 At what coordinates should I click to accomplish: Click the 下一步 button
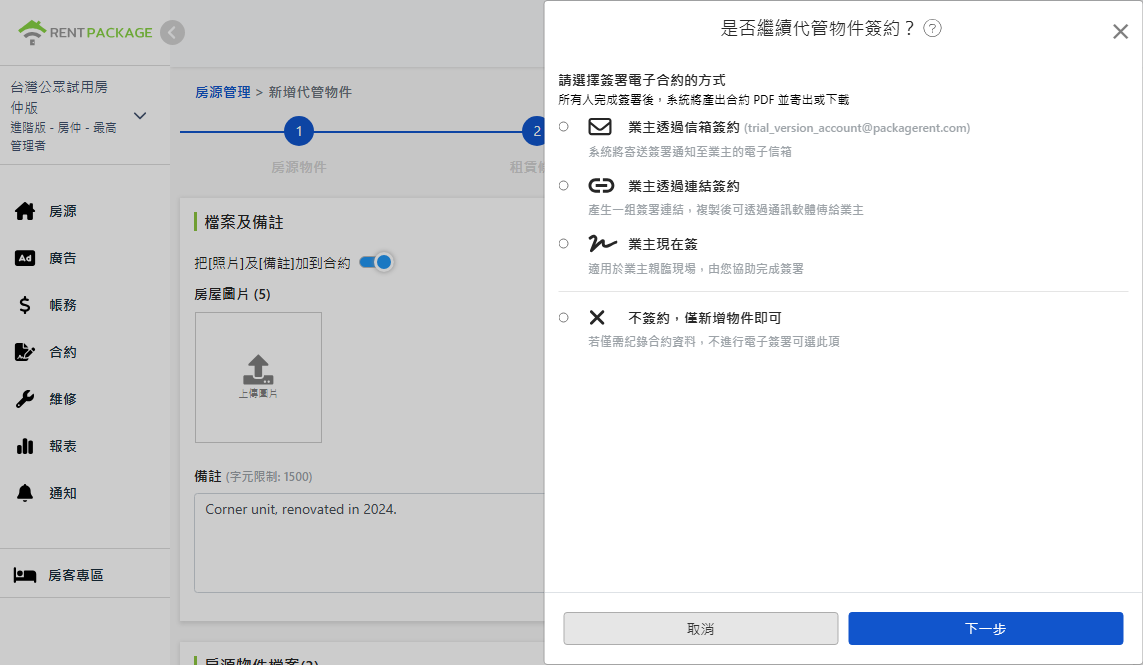[986, 629]
